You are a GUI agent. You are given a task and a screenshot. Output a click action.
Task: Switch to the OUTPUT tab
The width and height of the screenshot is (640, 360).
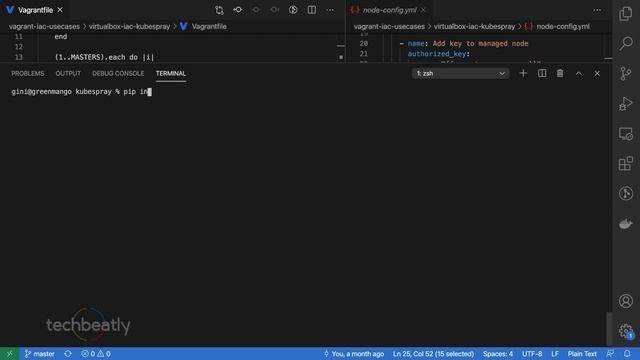click(68, 73)
